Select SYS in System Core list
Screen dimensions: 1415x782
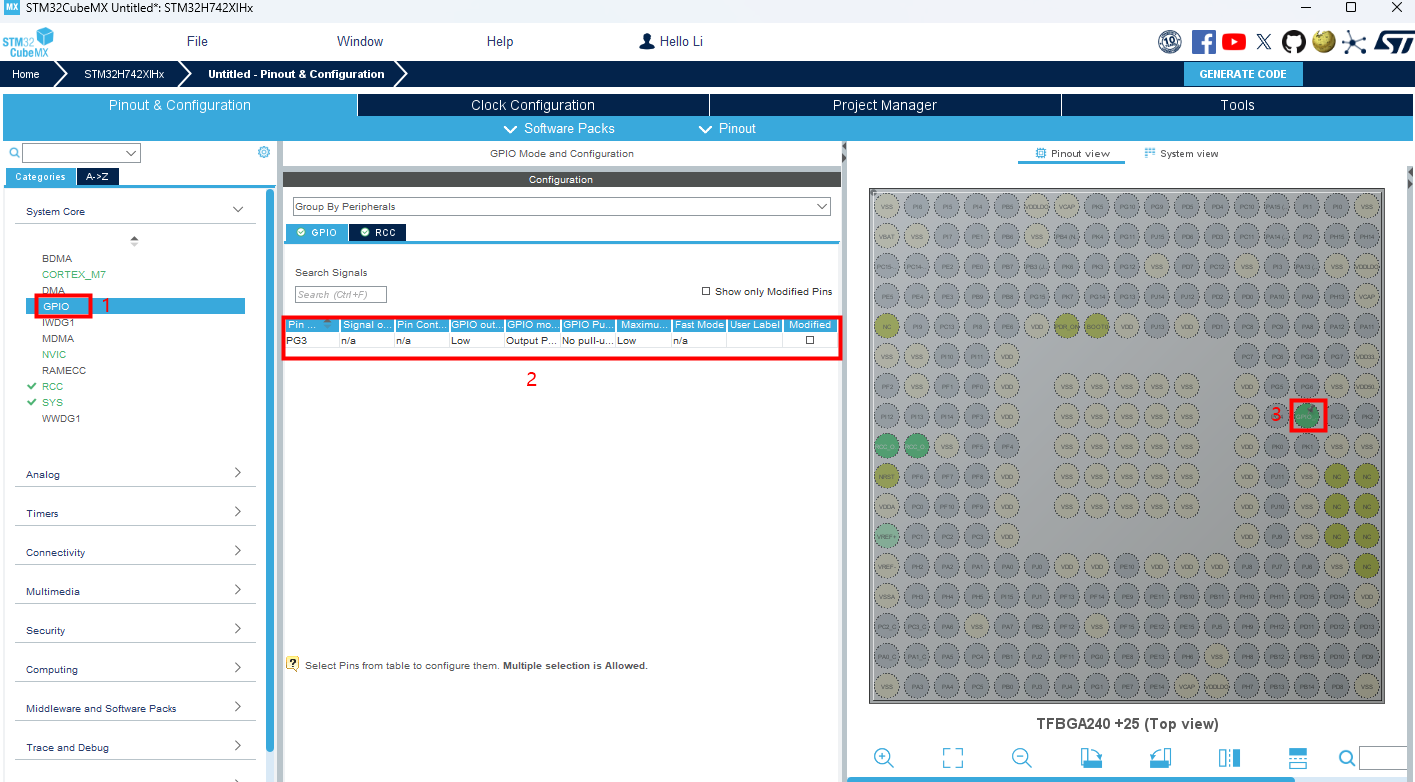[x=52, y=402]
